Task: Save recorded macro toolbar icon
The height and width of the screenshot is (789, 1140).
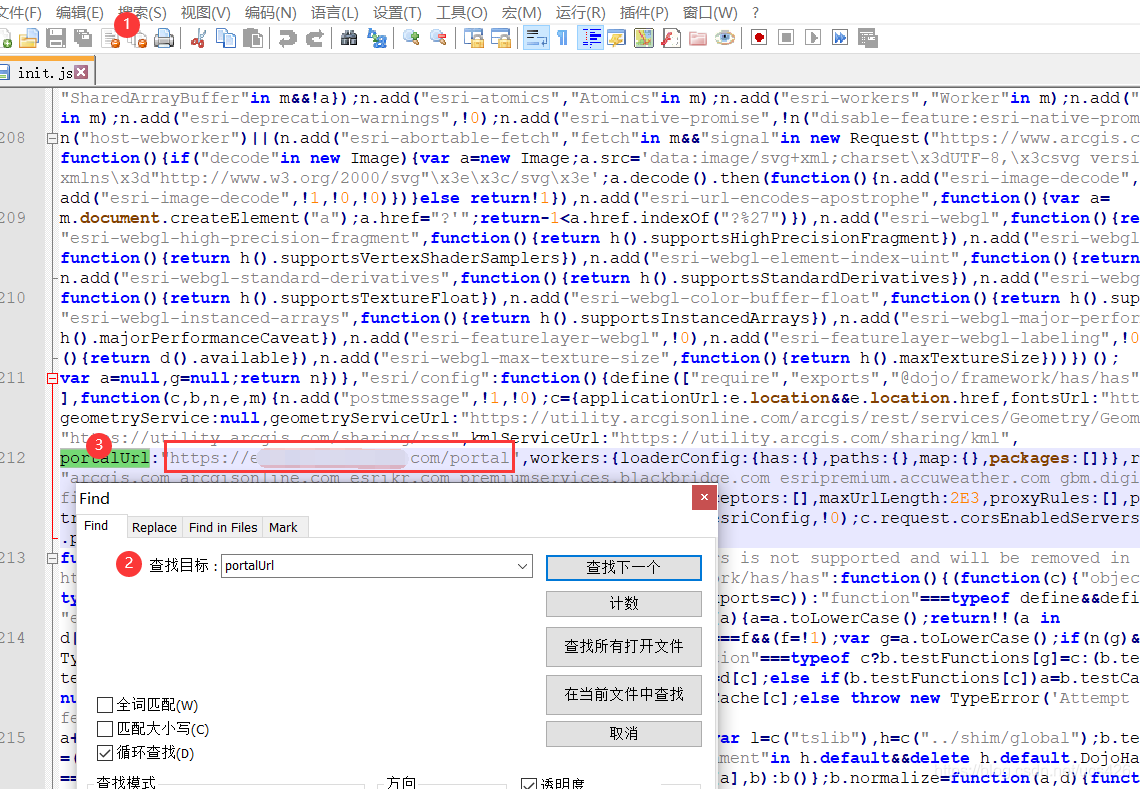Action: [x=867, y=38]
